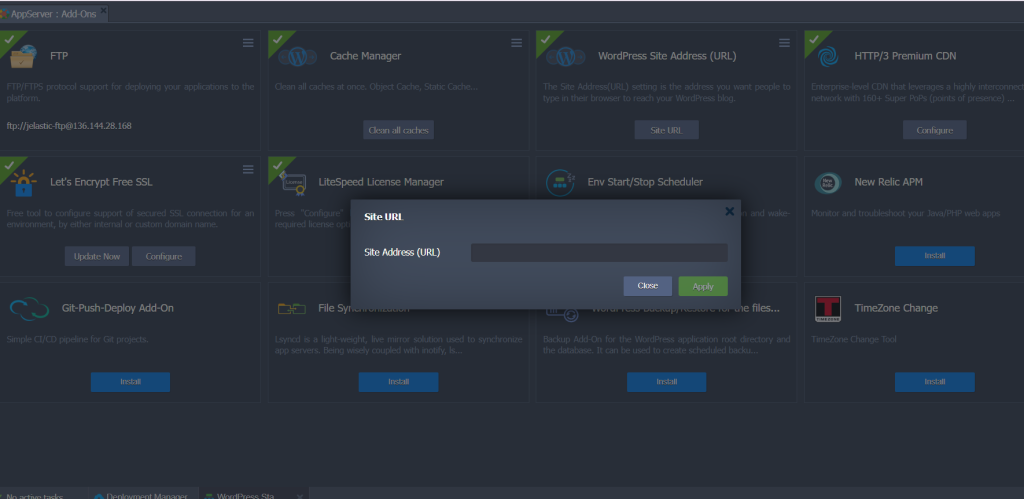Click the TimeZone Change logo icon
The width and height of the screenshot is (1024, 499).
point(828,309)
